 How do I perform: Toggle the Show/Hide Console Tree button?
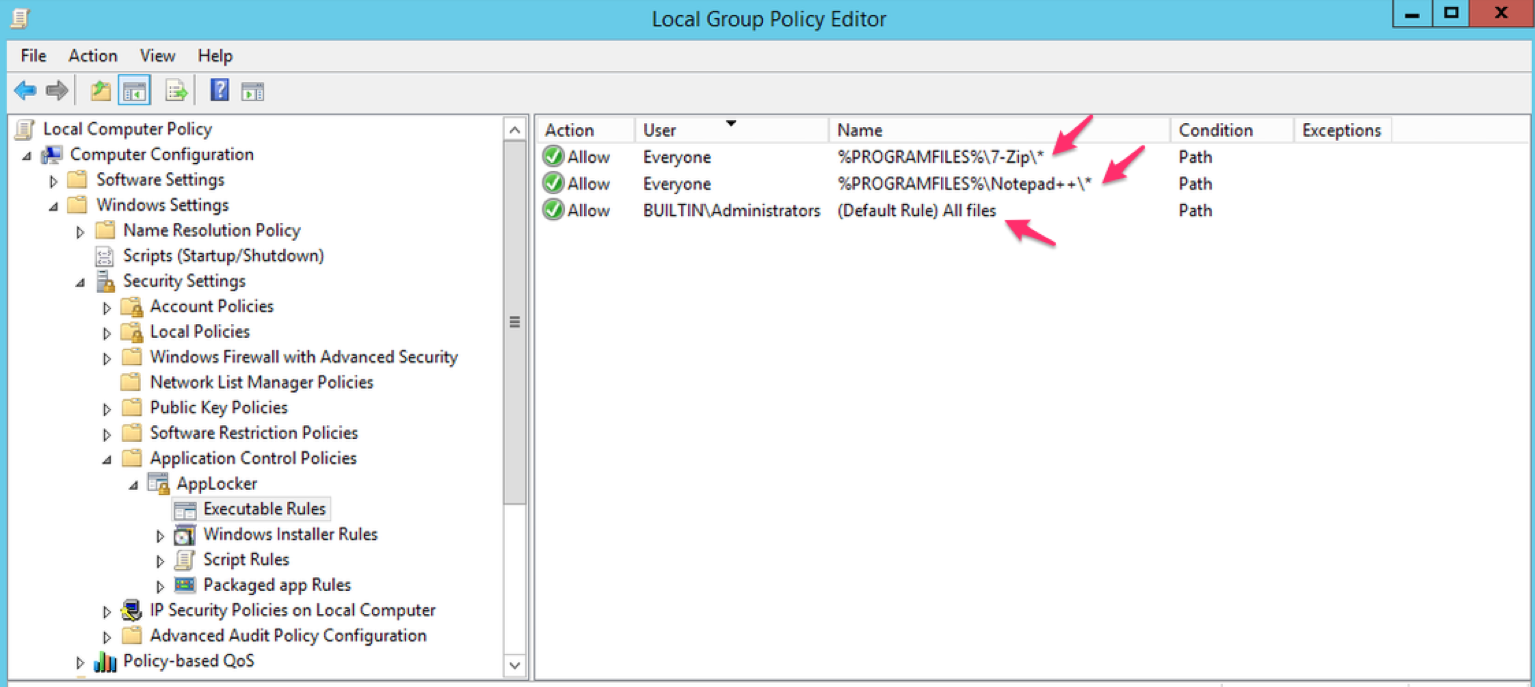(135, 89)
